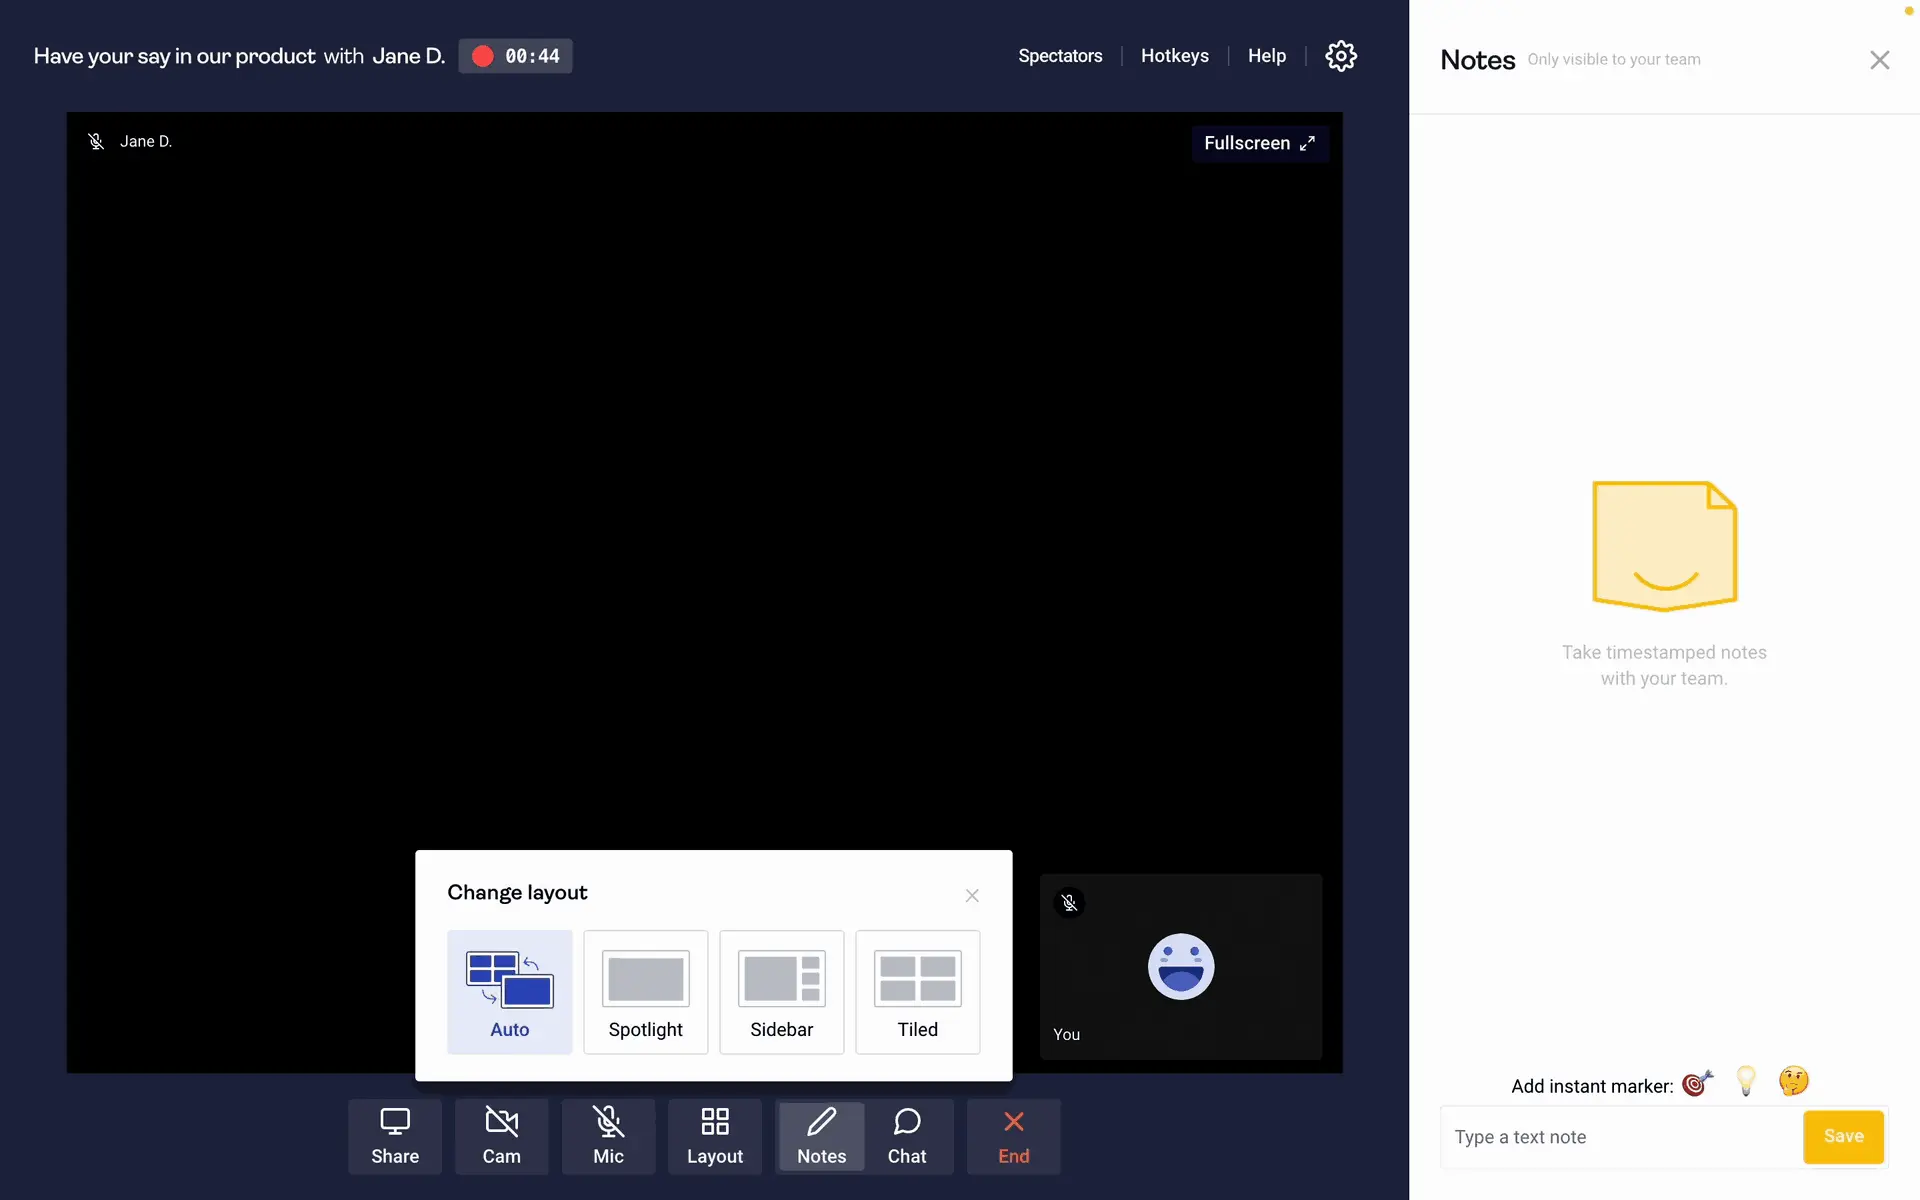1920x1200 pixels.
Task: Click the Help link
Action: [x=1266, y=56]
